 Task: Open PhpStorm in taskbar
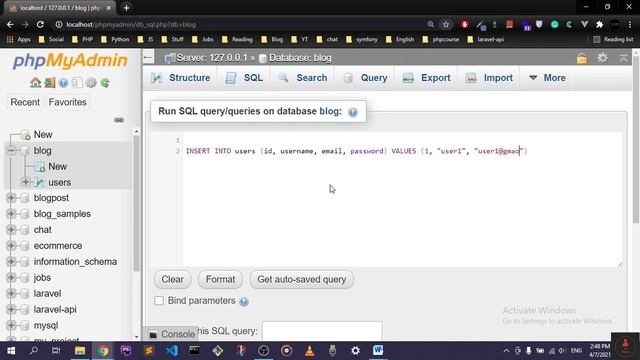point(126,351)
